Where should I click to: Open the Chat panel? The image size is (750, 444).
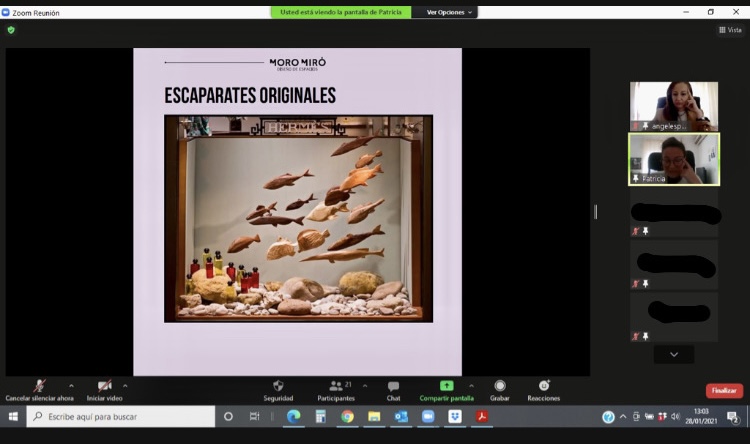coord(393,386)
